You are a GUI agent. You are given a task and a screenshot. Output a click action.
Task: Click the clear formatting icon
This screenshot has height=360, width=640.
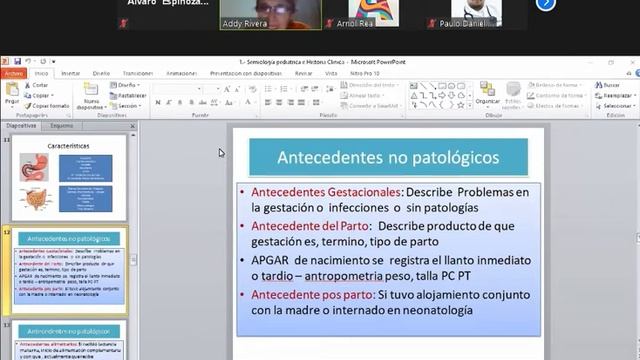coord(253,89)
